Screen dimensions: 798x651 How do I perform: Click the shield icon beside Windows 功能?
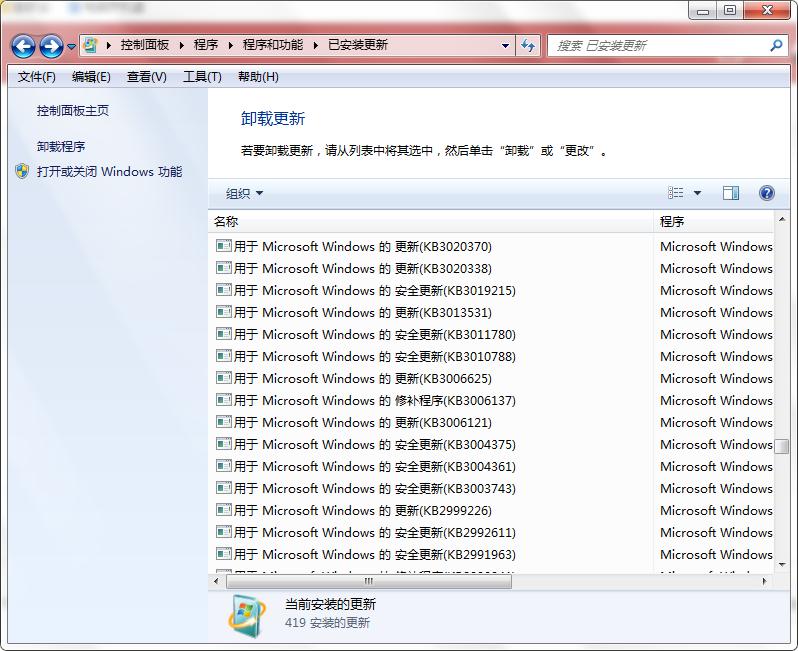coord(22,172)
